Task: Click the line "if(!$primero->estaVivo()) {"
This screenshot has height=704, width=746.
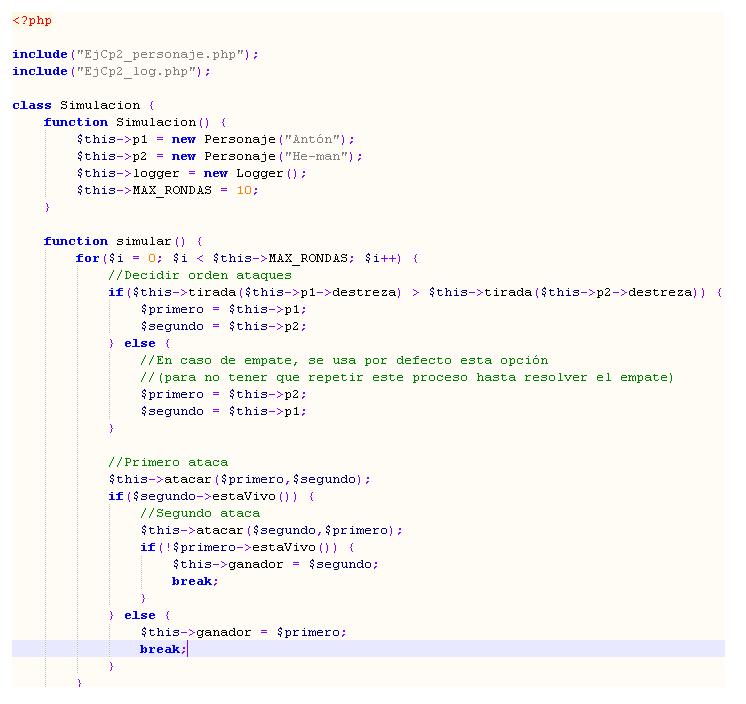Action: [x=247, y=548]
